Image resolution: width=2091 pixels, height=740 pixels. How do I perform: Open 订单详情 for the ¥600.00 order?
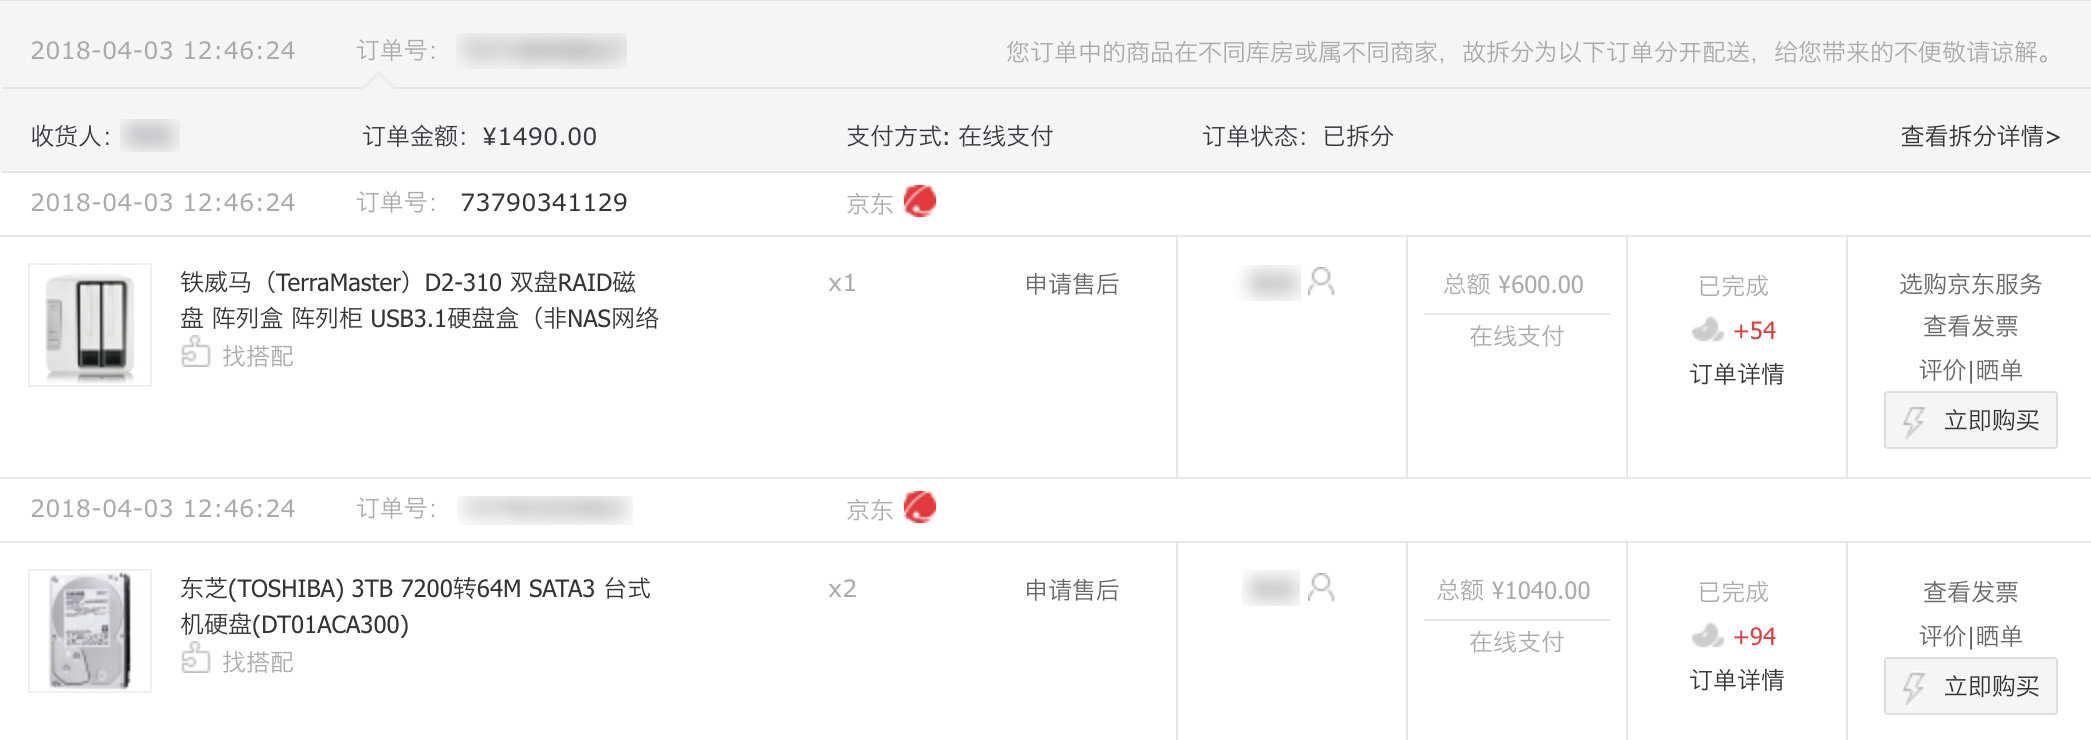(x=1736, y=374)
